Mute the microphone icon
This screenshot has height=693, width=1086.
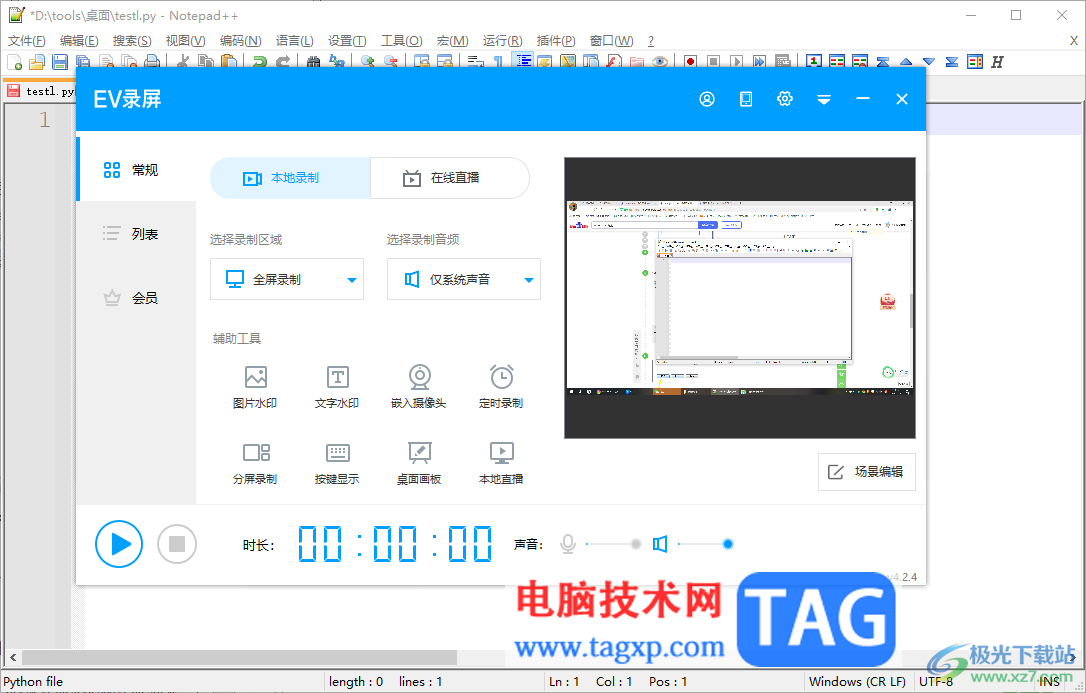point(568,544)
